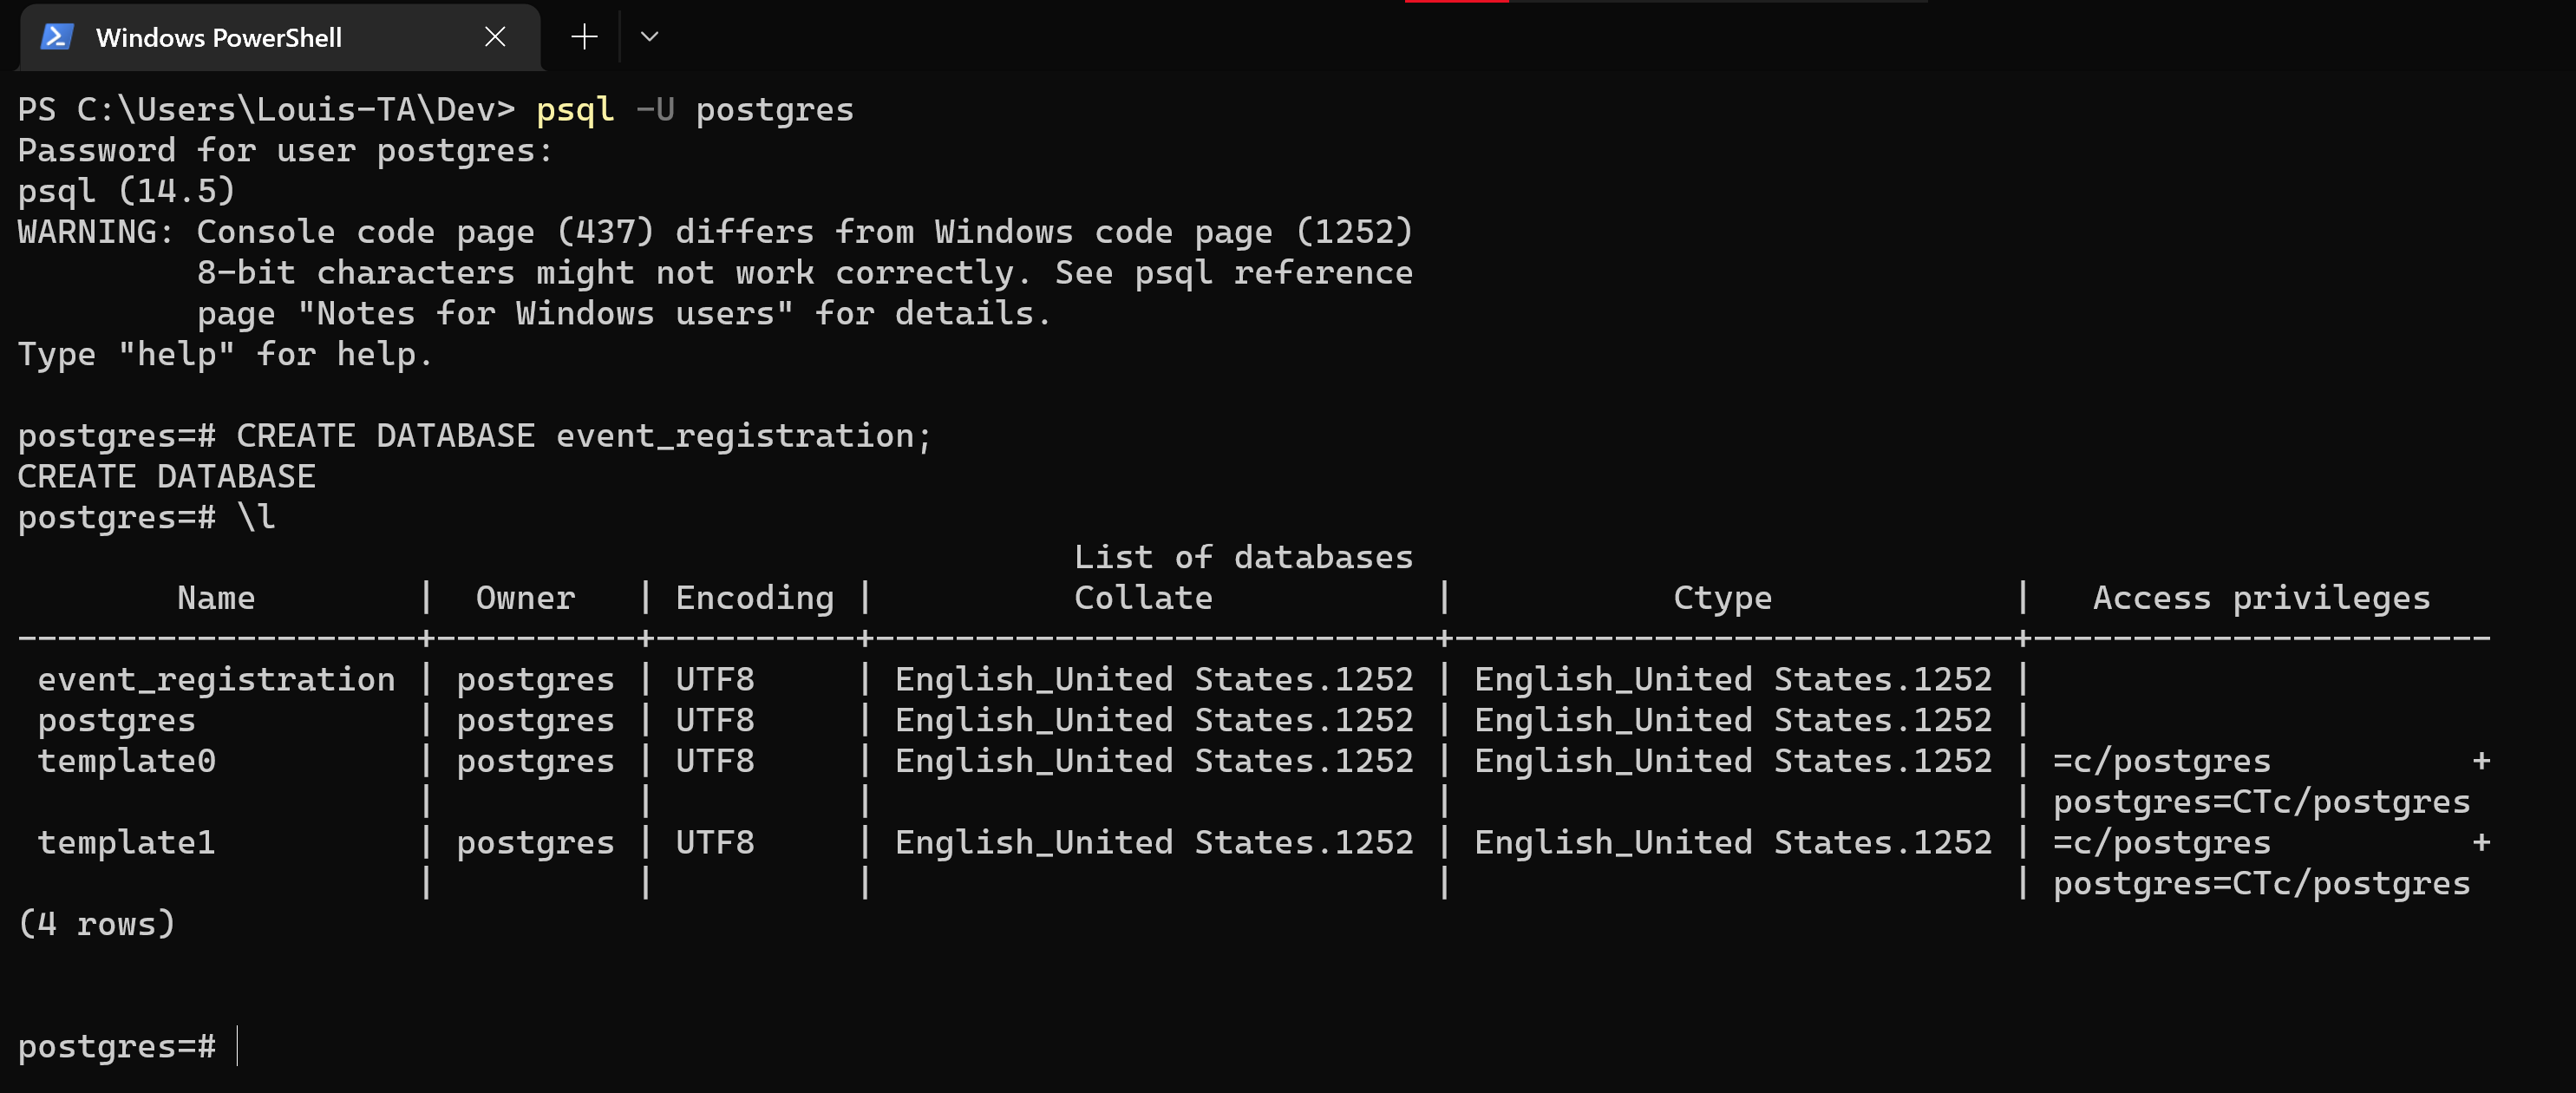Click the Ctype column header
Viewport: 2576px width, 1093px height.
(1722, 598)
